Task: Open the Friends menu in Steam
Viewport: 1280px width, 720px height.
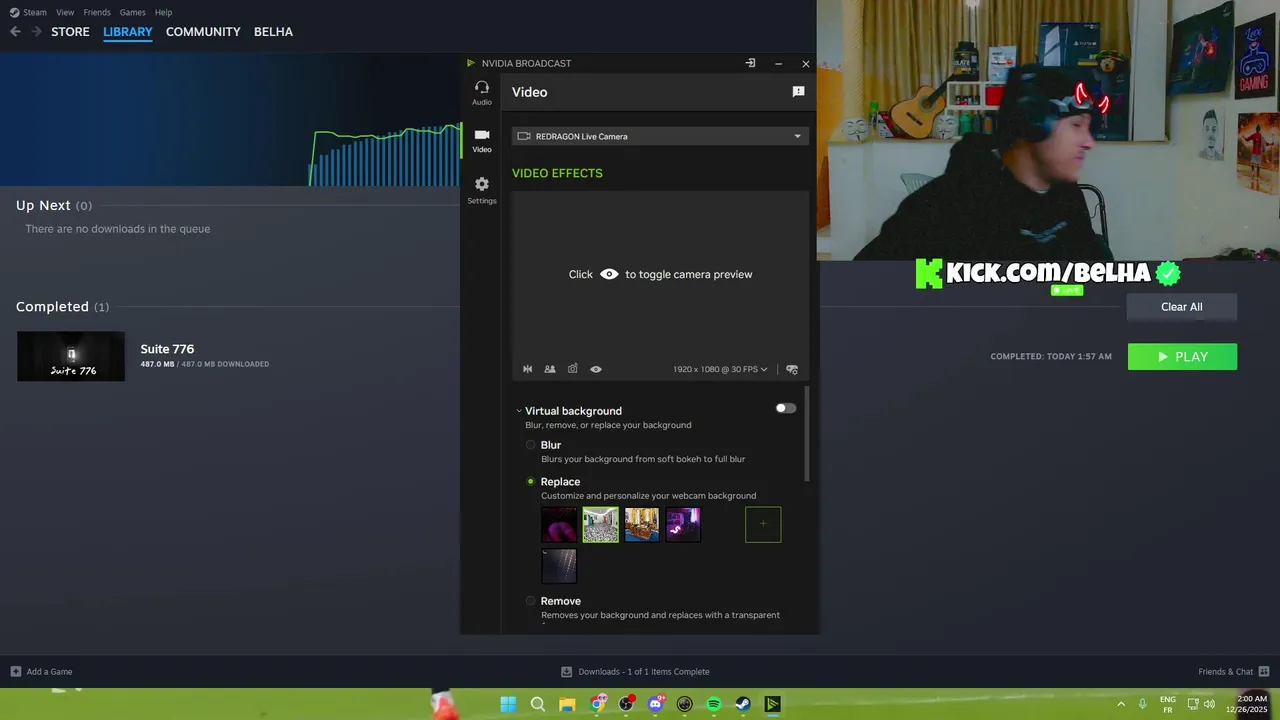Action: [97, 12]
